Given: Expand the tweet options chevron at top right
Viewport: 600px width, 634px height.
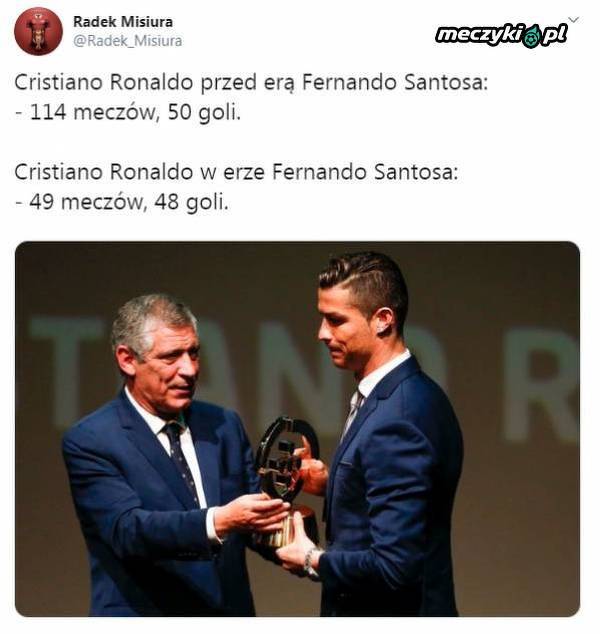Looking at the screenshot, I should click(x=573, y=20).
